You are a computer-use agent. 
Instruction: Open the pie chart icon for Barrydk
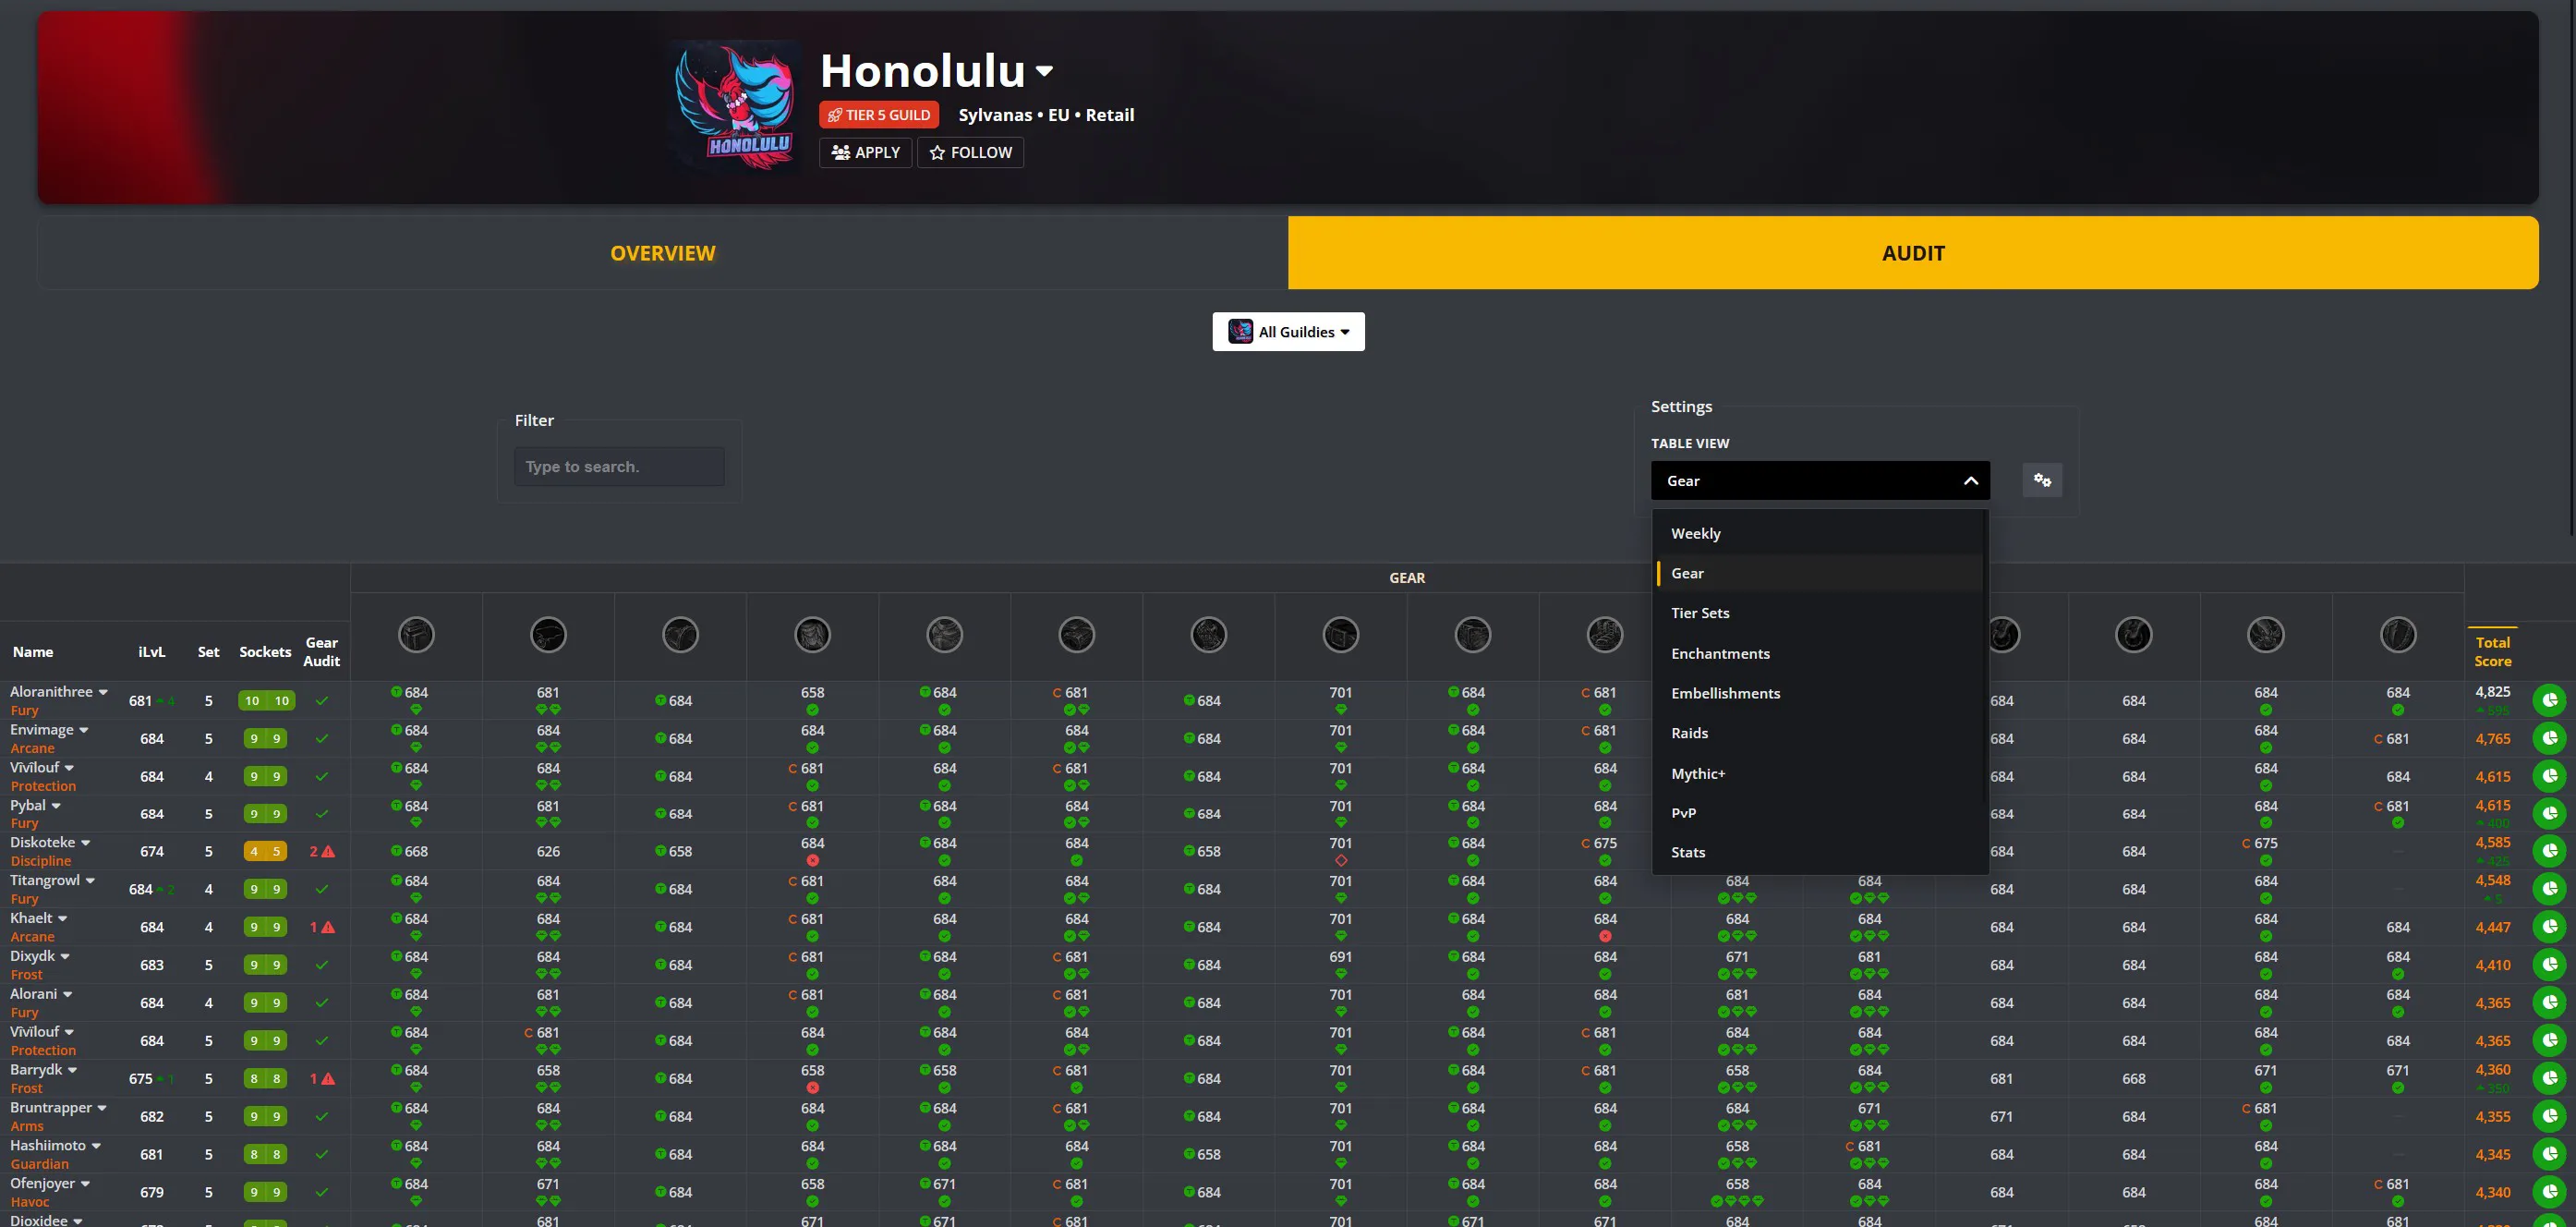tap(2550, 1078)
